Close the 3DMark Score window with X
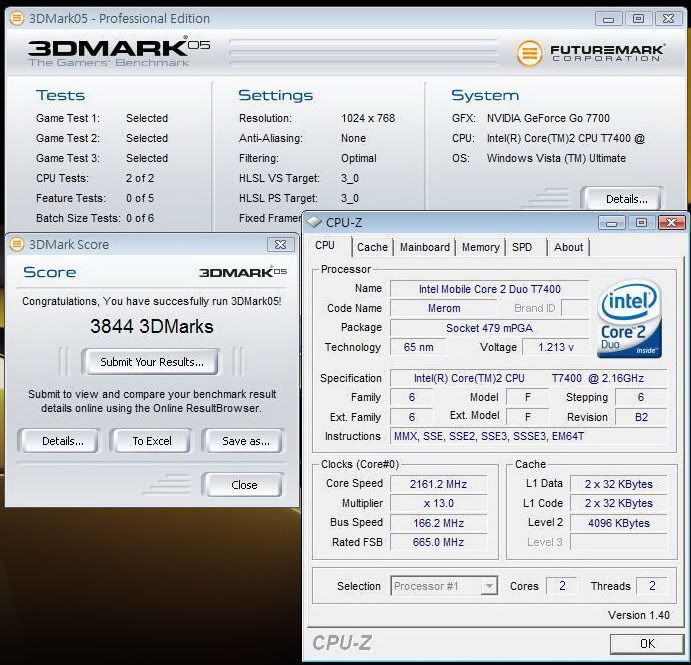Image resolution: width=691 pixels, height=665 pixels. (x=280, y=245)
